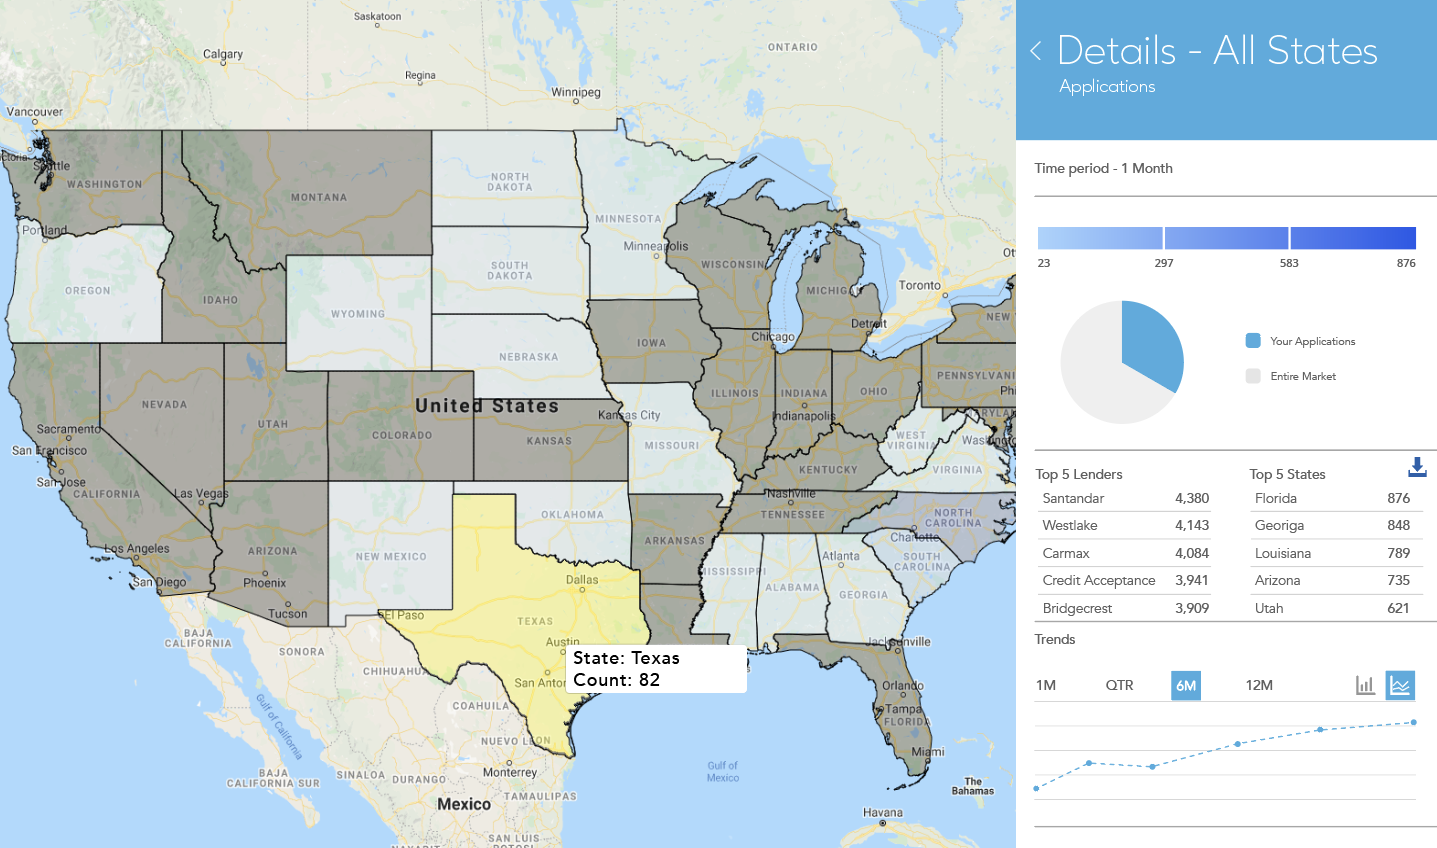Select Carmax lender row

[1126, 553]
